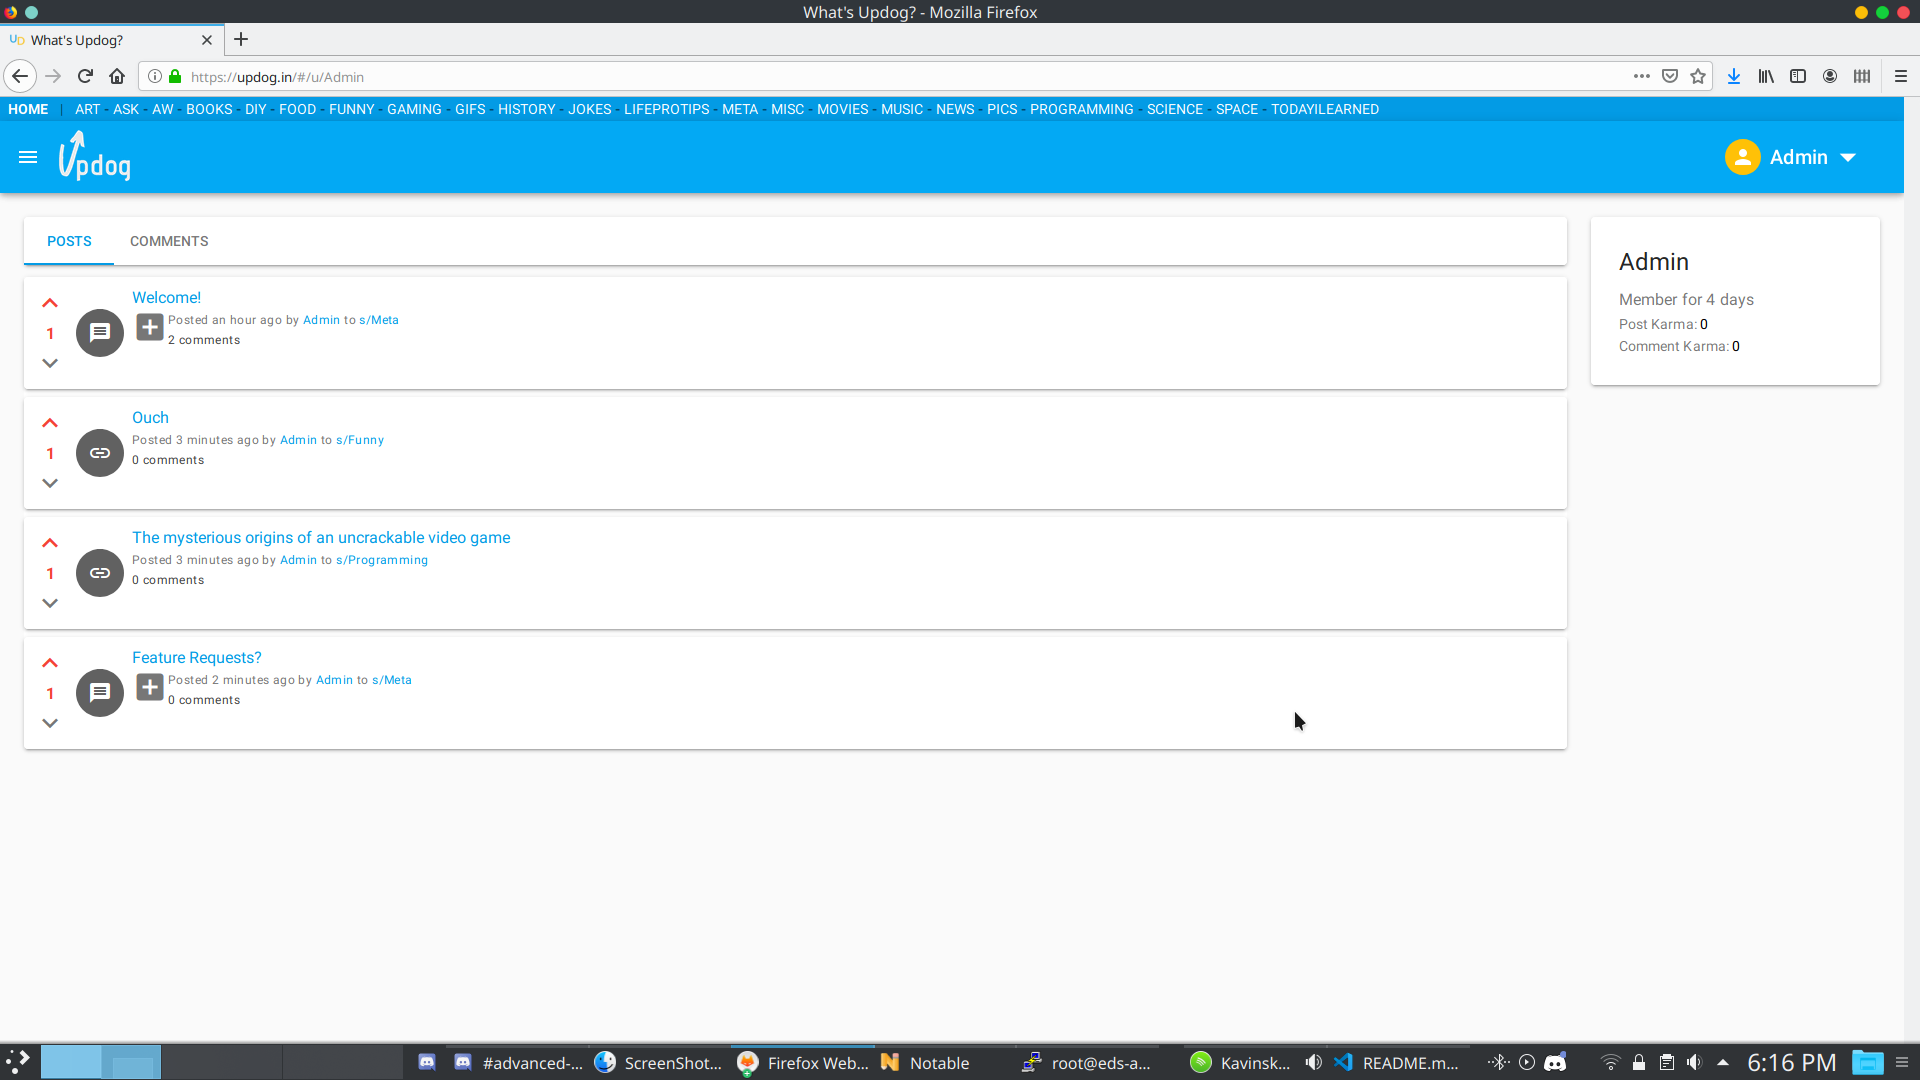Expand the Welcome! post plus icon
Viewport: 1920px width, 1080px height.
click(150, 327)
